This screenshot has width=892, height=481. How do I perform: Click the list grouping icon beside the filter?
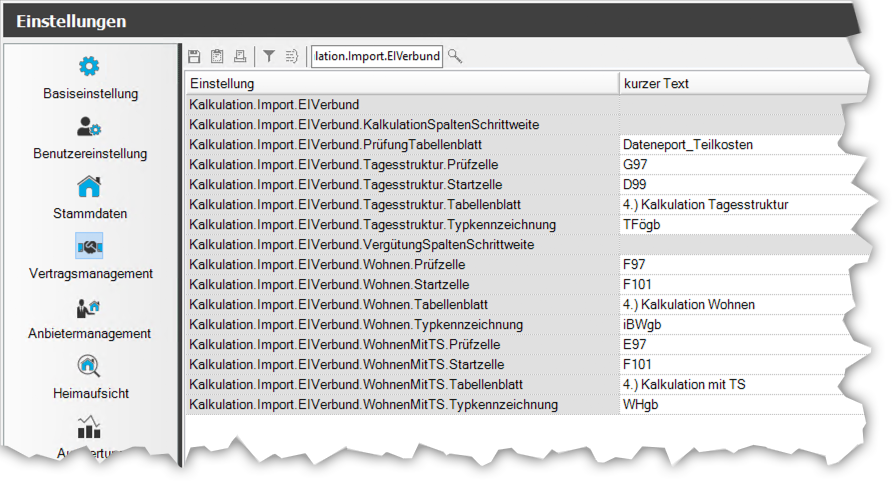[292, 56]
